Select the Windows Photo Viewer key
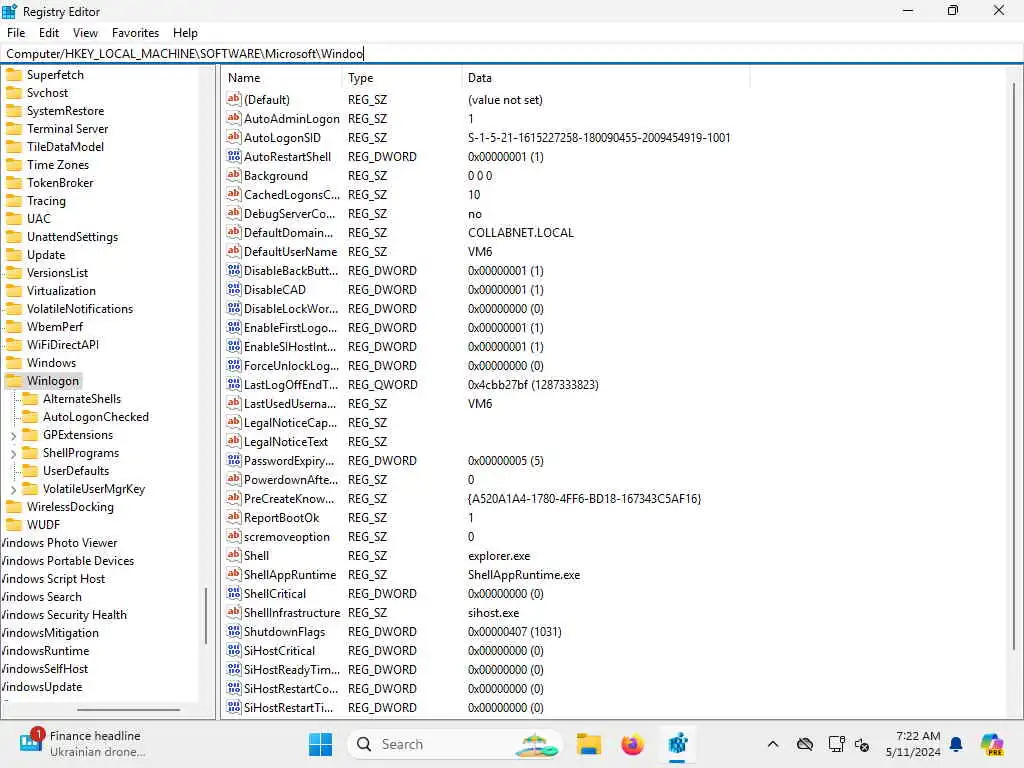The image size is (1024, 768). (59, 543)
